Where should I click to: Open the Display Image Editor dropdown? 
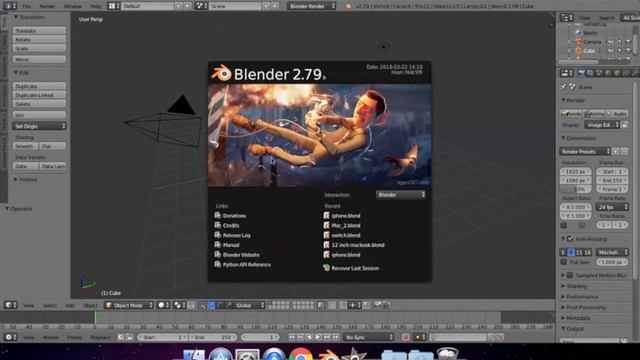(602, 125)
